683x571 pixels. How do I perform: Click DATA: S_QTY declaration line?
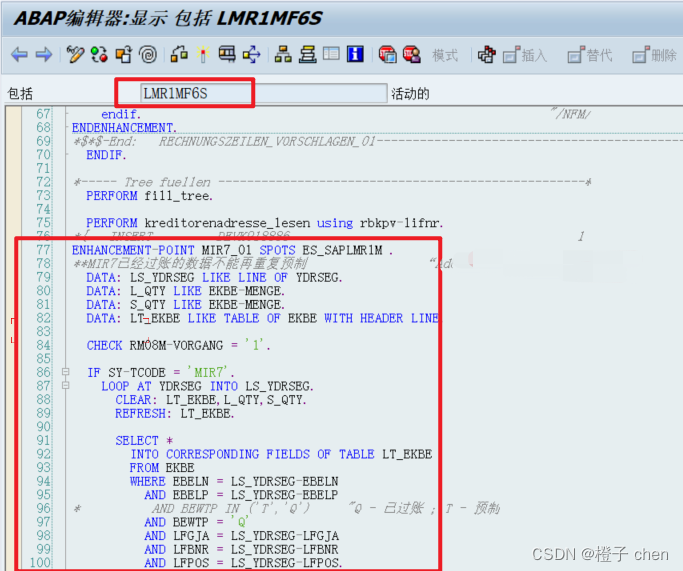(186, 304)
